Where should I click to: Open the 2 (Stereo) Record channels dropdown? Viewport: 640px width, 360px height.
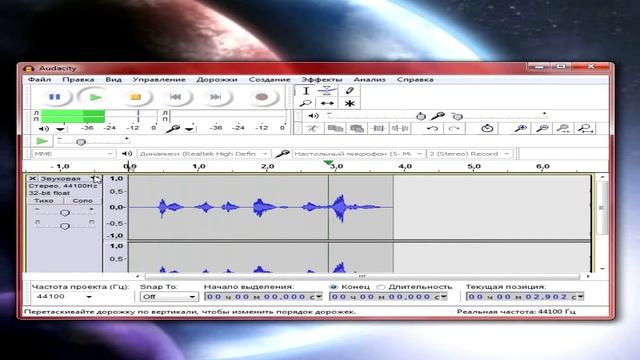tap(469, 154)
